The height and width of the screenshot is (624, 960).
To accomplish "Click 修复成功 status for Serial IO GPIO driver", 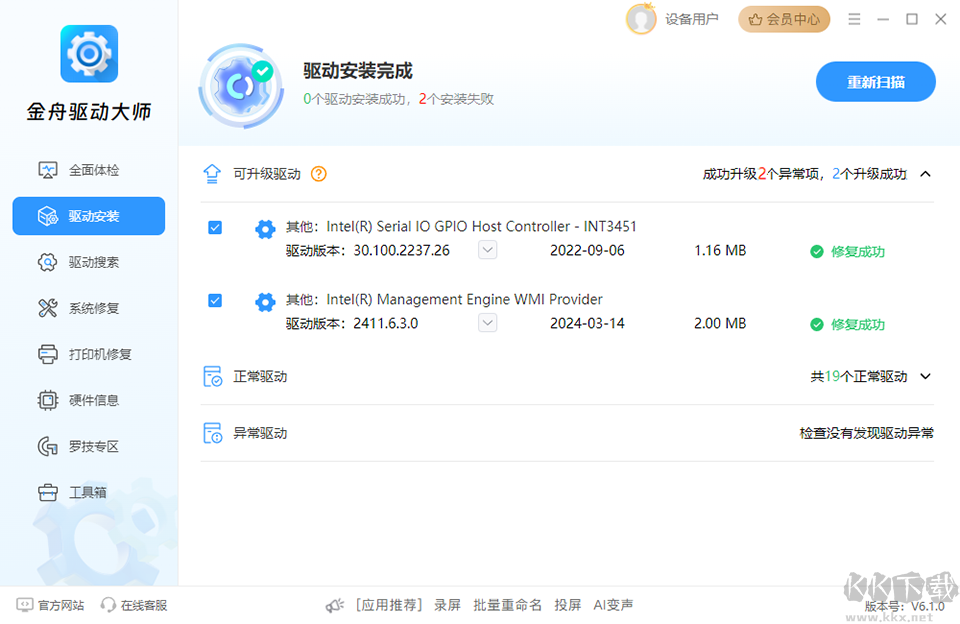I will click(x=847, y=252).
